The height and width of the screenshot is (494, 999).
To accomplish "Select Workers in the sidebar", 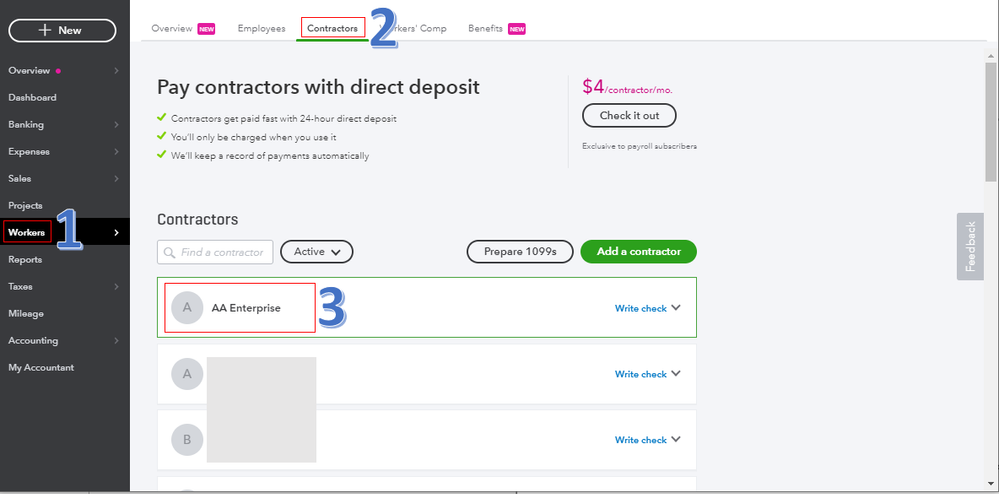I will click(x=27, y=233).
